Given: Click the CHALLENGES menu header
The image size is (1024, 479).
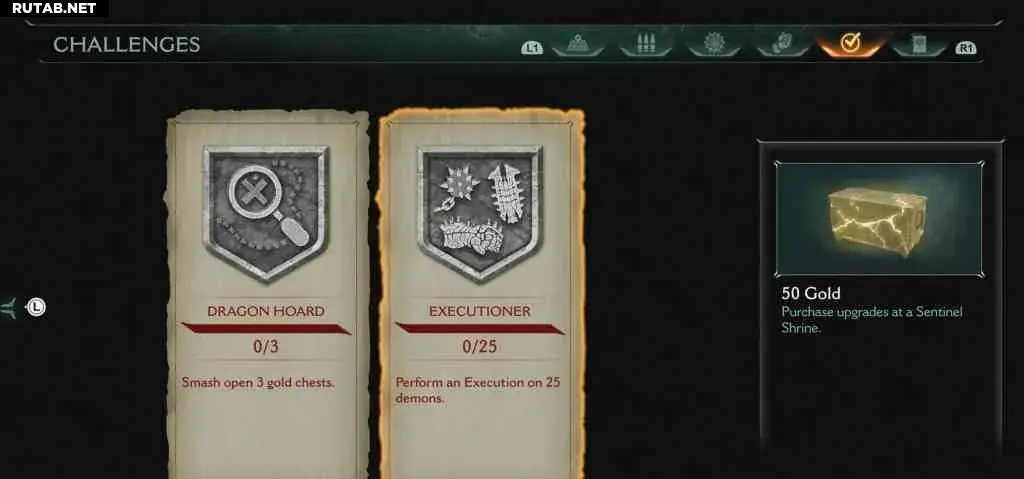Looking at the screenshot, I should coord(127,44).
